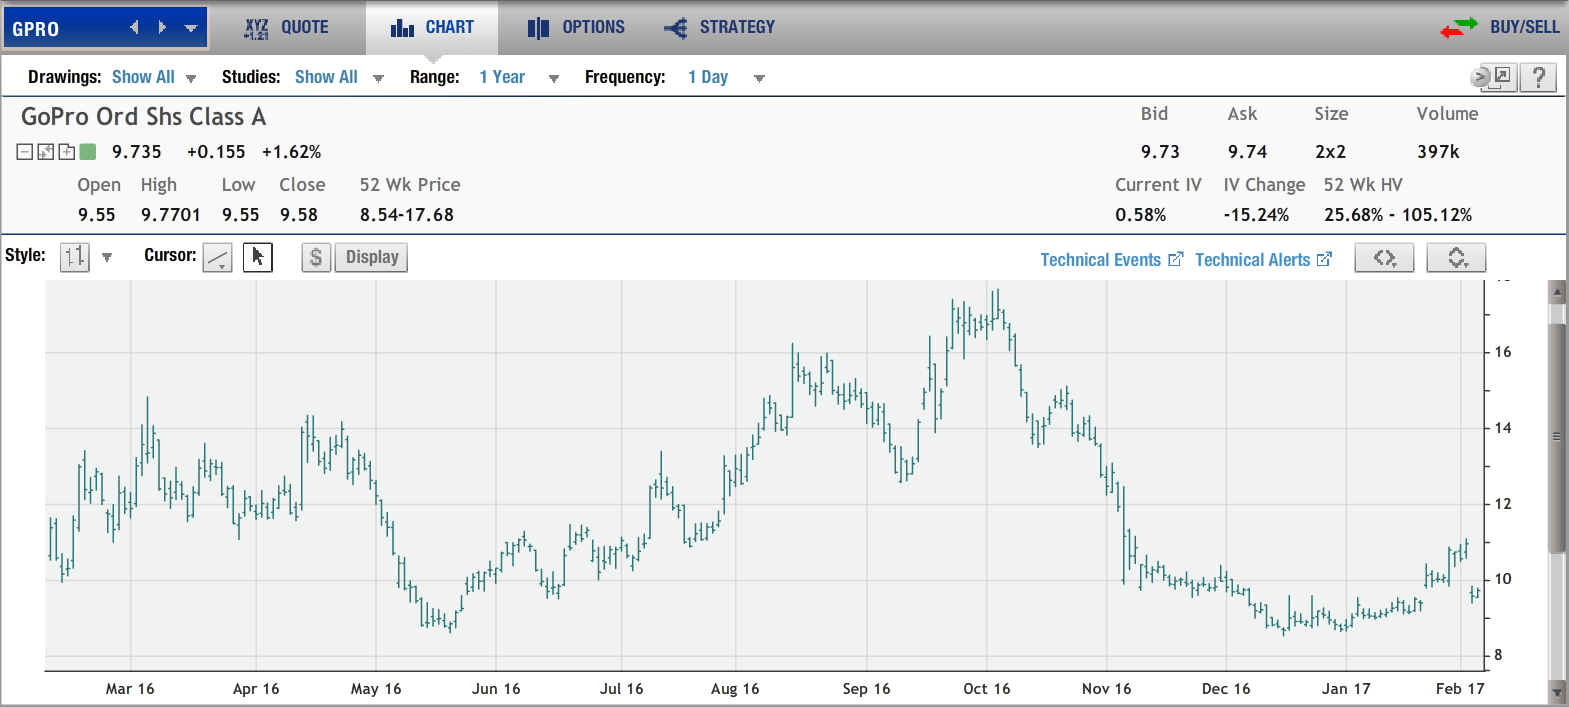Screen dimensions: 1569x707
Task: Click the scrollbar up arrow beside chart
Action: pos(1557,292)
